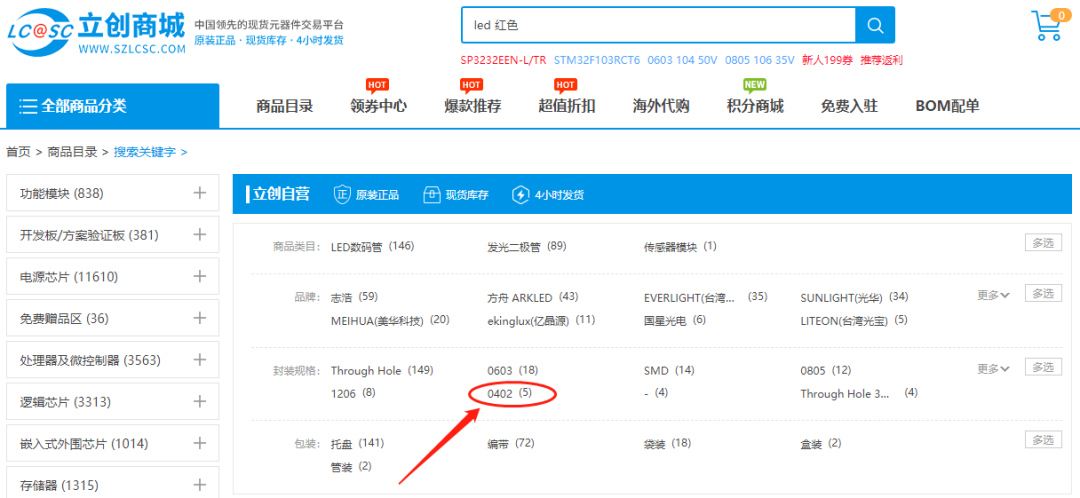This screenshot has height=498, width=1080.
Task: Click the SP3232EEN-L/TR hot search link
Action: [503, 60]
